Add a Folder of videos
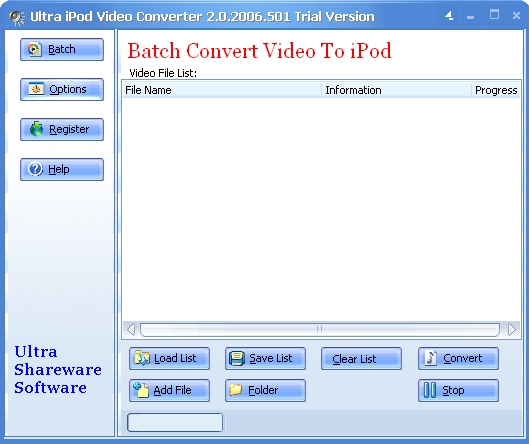Screen dimensions: 529x444 (266, 390)
